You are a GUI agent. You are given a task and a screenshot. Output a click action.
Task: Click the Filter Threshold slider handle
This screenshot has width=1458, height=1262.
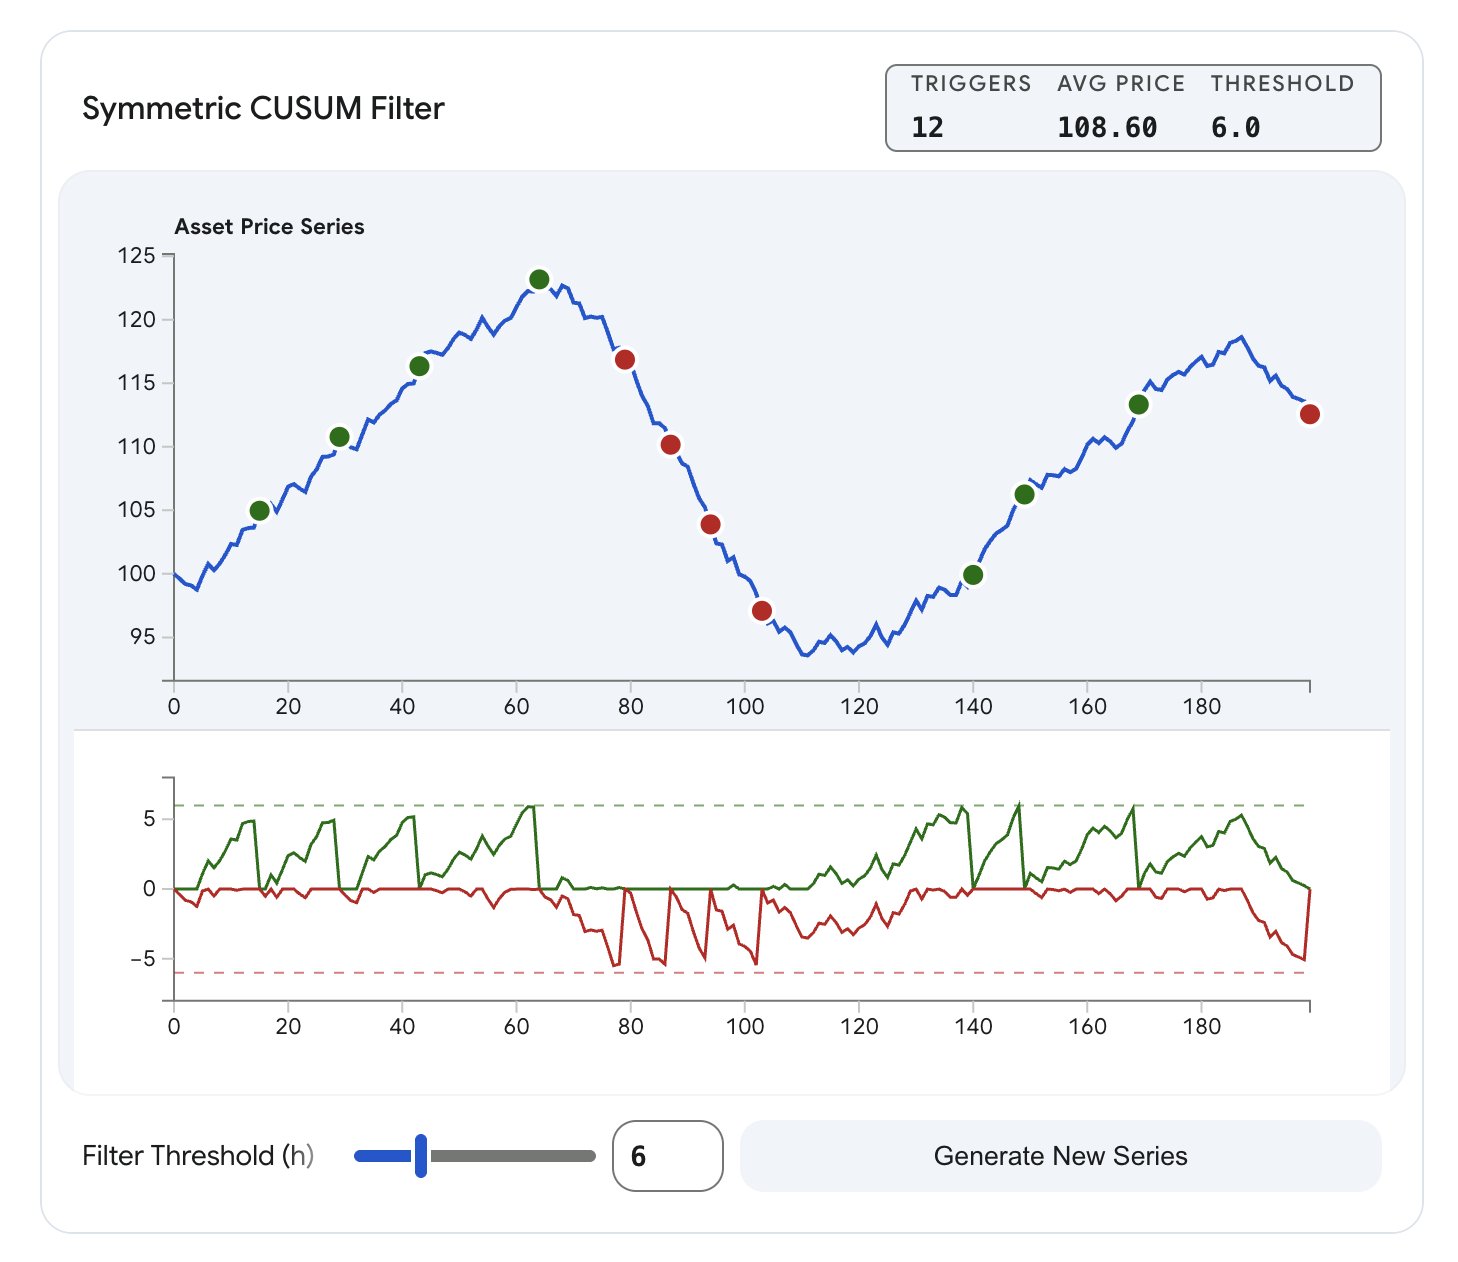click(x=421, y=1156)
